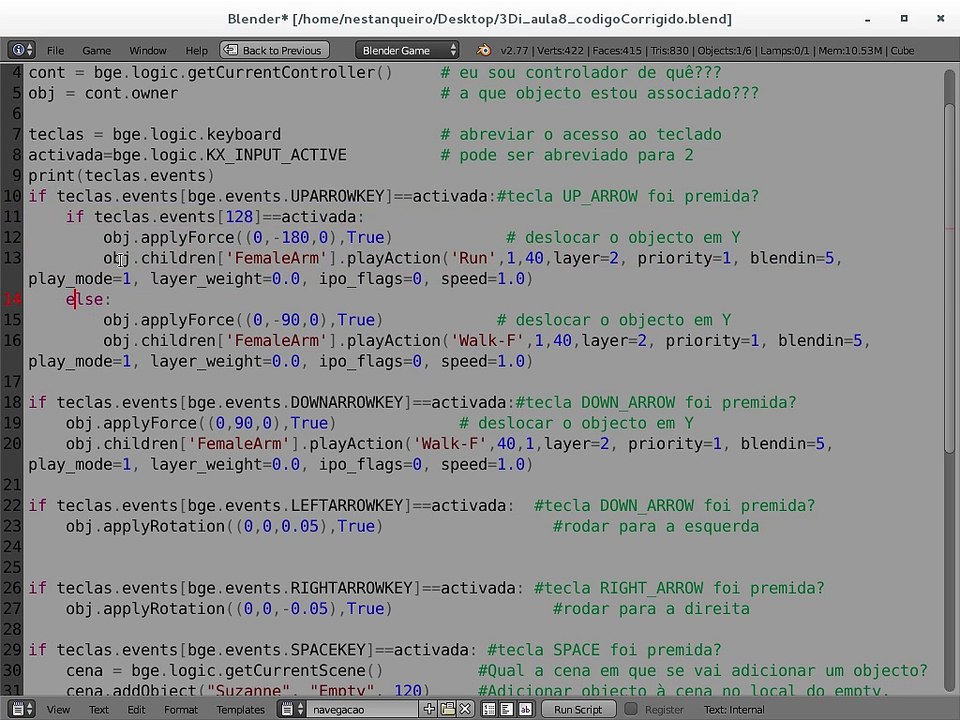Create a new text datablock with the plus icon
Viewport: 960px width, 720px height.
pos(429,709)
